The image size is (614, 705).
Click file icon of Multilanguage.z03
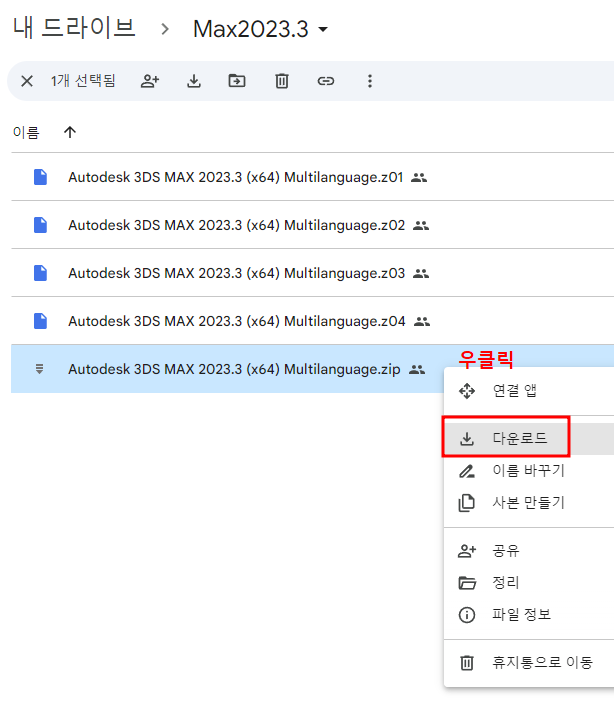click(40, 273)
